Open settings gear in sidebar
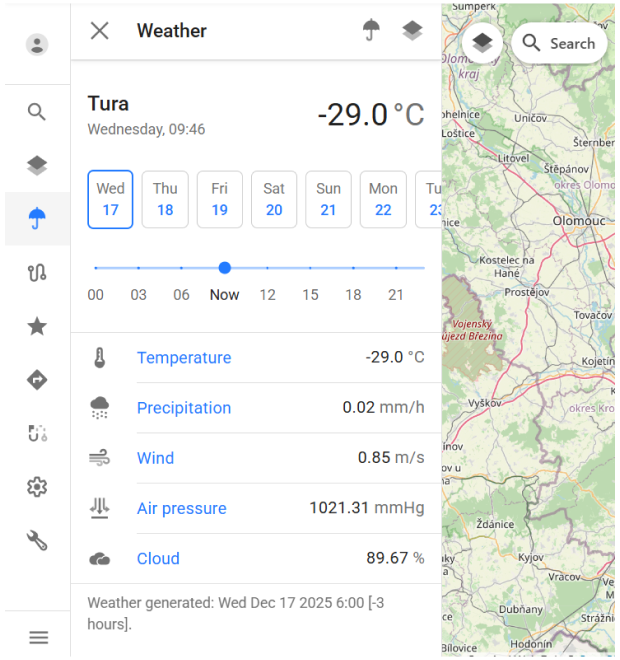The width and height of the screenshot is (620, 660). tap(37, 487)
